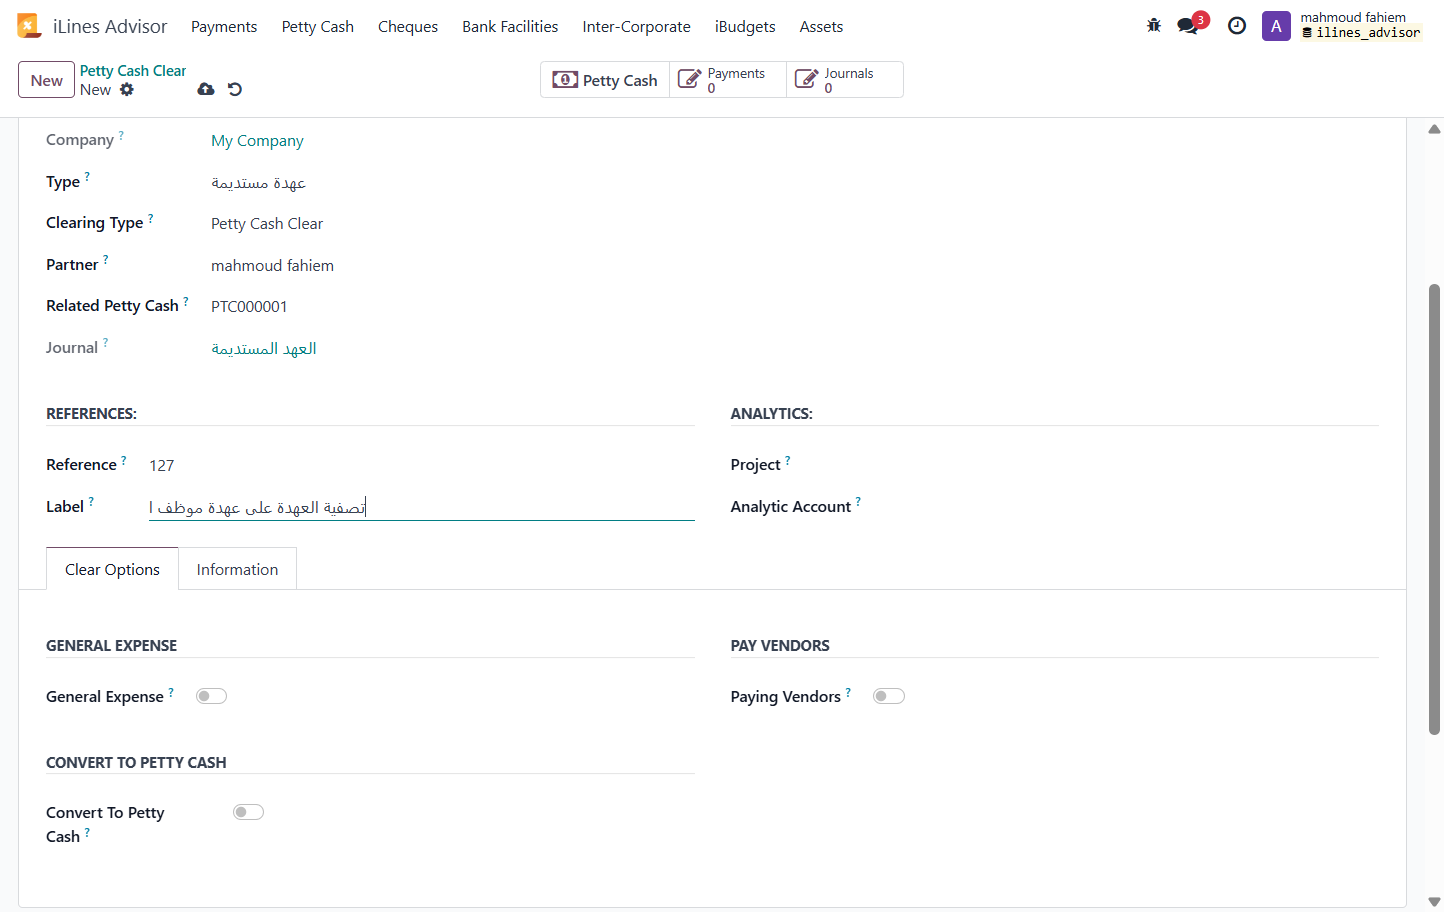The width and height of the screenshot is (1444, 912).
Task: Switch to the Information tab
Action: coord(238,569)
